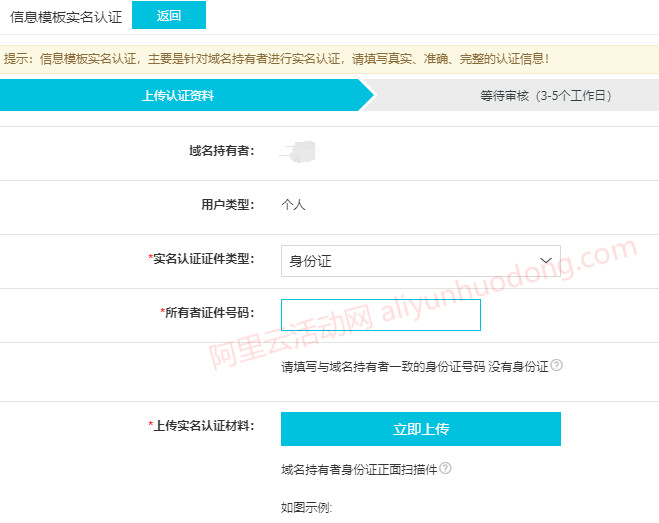Click the 返回 button

click(x=169, y=15)
